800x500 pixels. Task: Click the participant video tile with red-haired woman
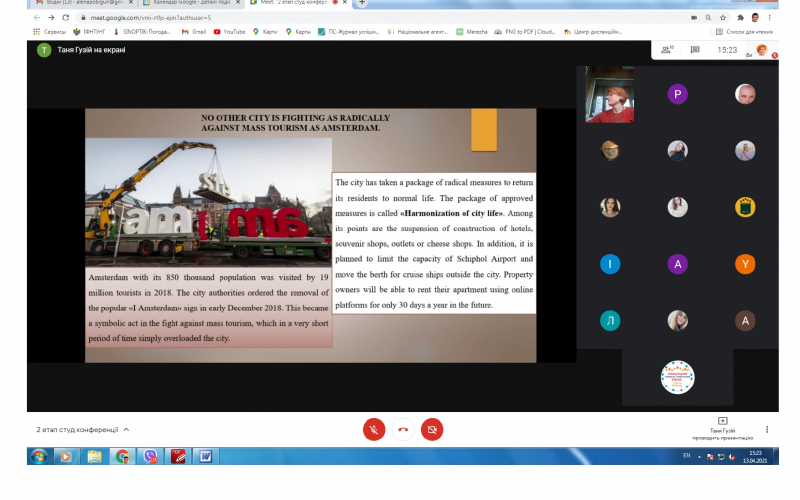point(610,94)
